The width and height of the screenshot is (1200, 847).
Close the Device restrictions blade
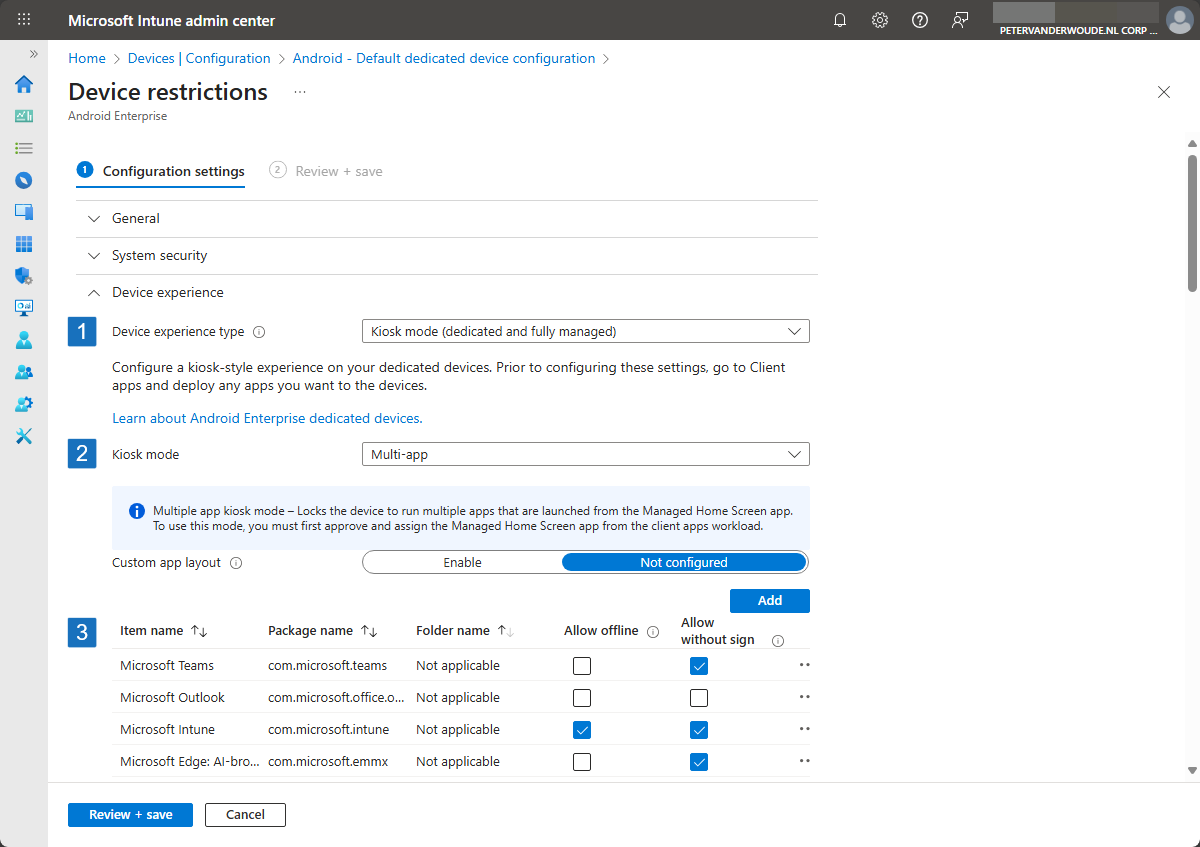click(x=1164, y=92)
